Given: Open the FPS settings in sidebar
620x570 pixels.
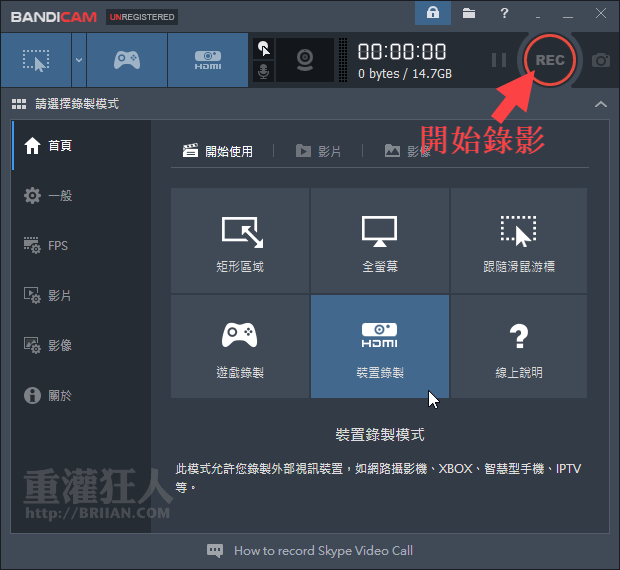Looking at the screenshot, I should coord(58,245).
